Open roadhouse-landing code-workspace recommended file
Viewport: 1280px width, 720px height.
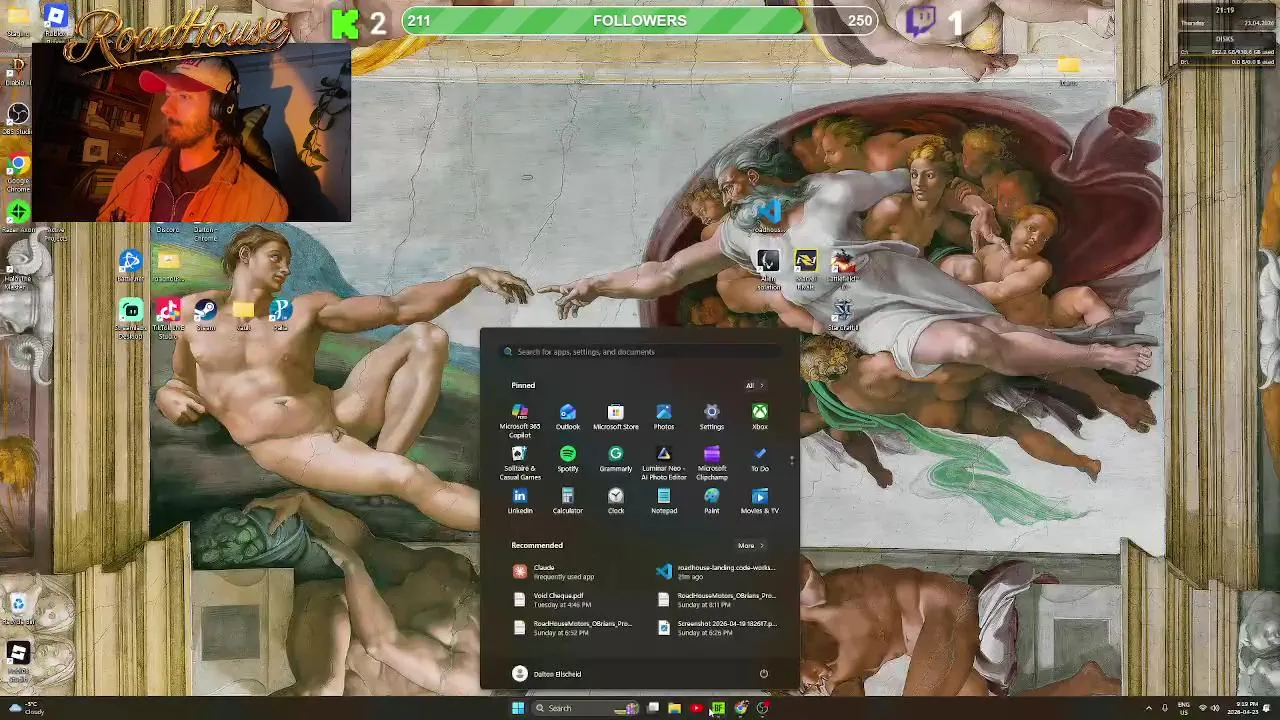click(x=718, y=571)
